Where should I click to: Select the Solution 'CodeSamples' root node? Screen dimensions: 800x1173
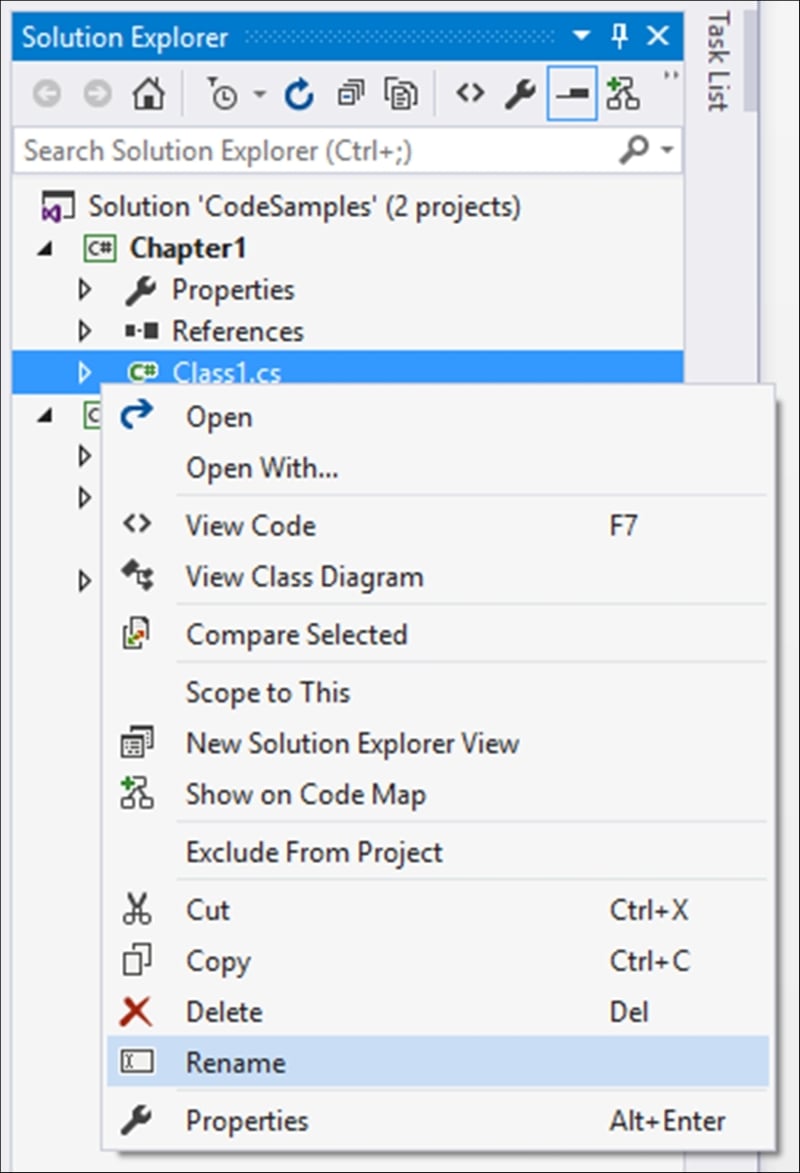click(x=304, y=207)
